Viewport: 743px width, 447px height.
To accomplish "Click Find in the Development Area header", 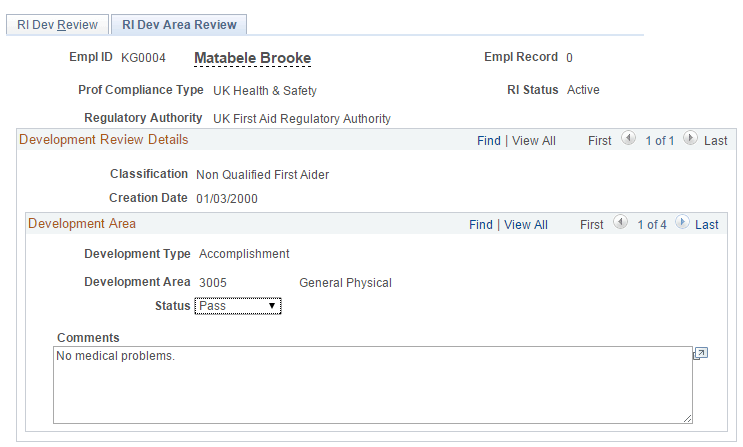I will point(481,225).
